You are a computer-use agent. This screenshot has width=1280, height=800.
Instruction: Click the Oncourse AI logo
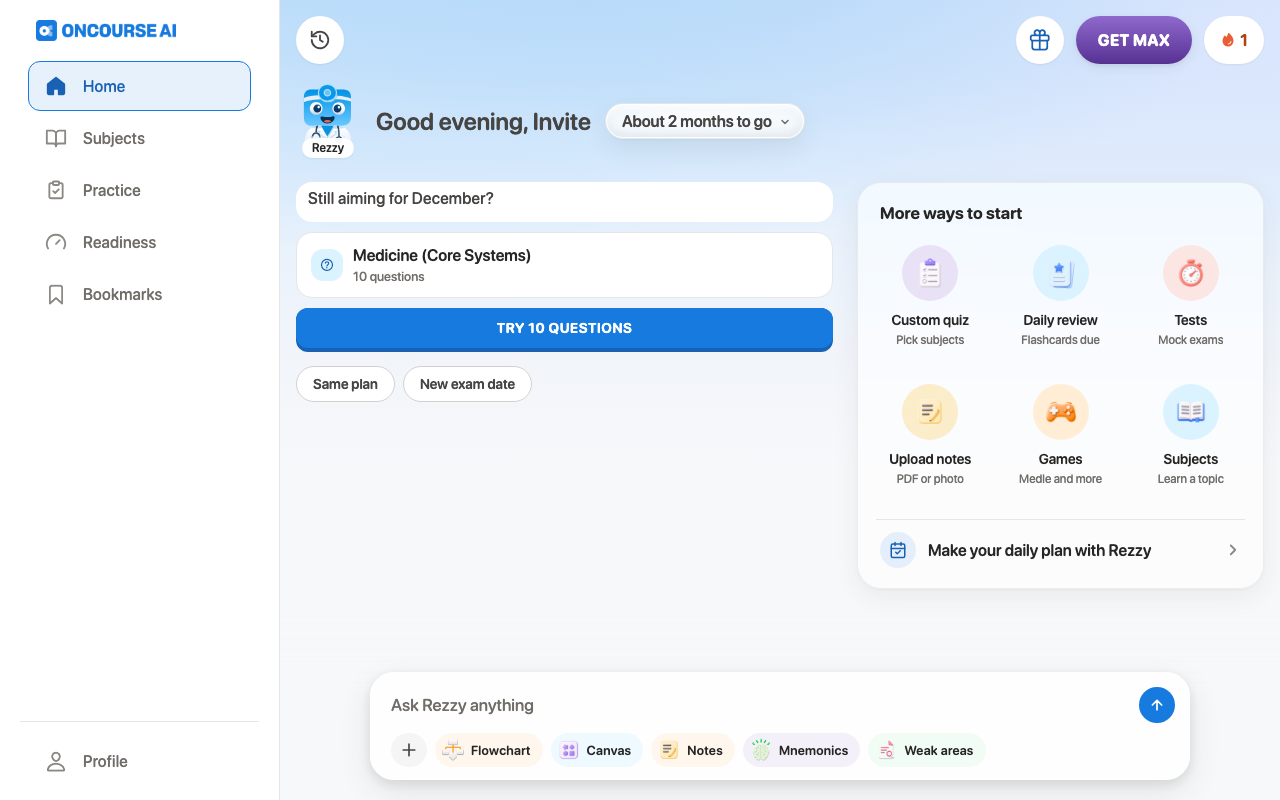(106, 30)
